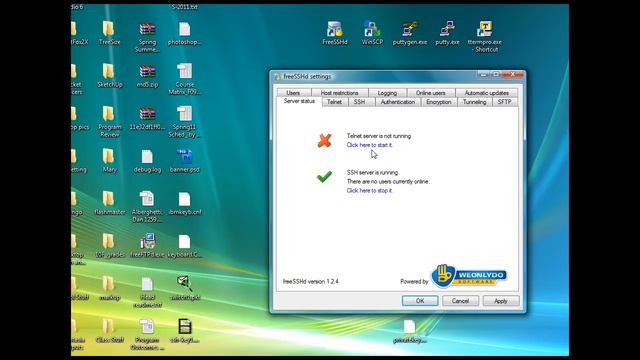Click 'Click here to stop it' SSH link

pyautogui.click(x=369, y=191)
